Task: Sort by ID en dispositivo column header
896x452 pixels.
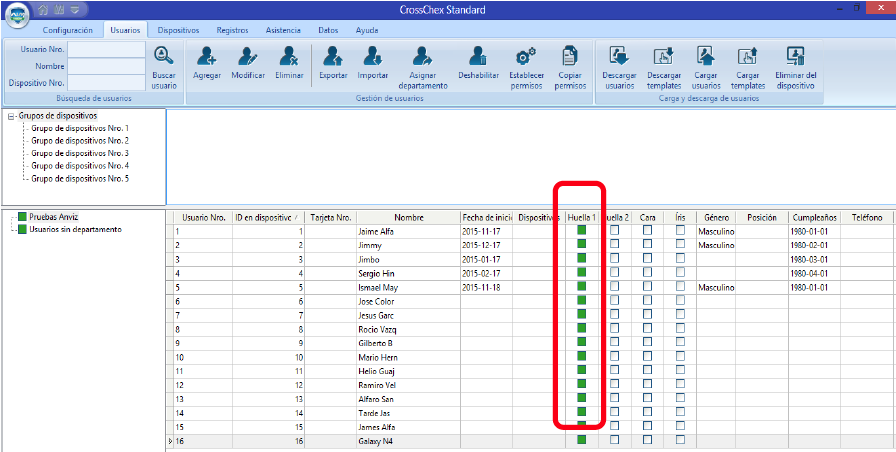Action: point(269,218)
